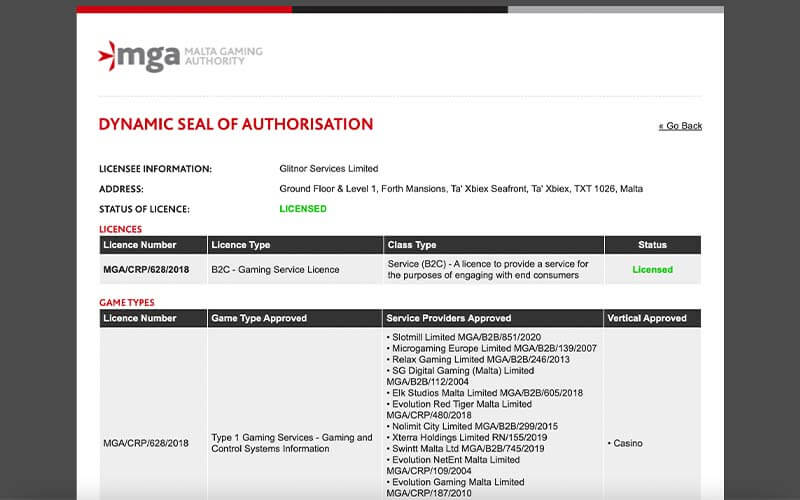Click Elk Studios Malta Limited entry
The width and height of the screenshot is (800, 500).
pyautogui.click(x=485, y=393)
